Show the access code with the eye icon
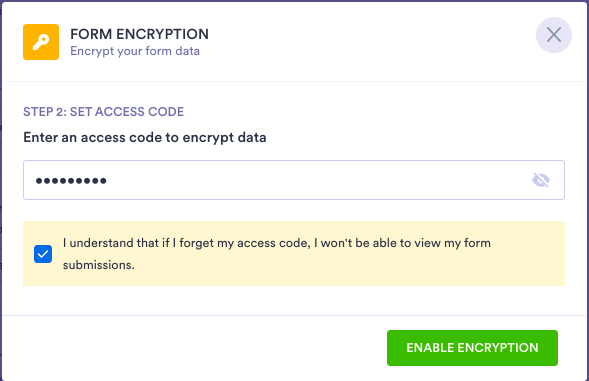This screenshot has width=589, height=381. pos(541,180)
